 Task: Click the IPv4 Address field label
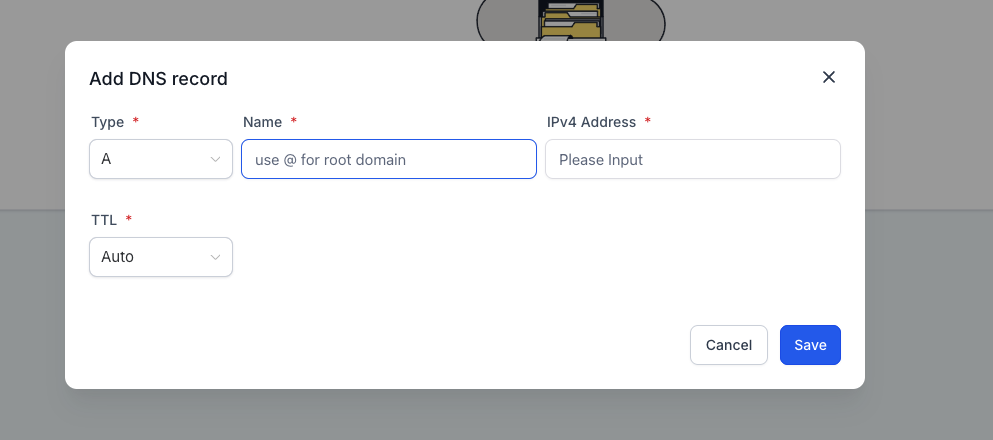591,122
